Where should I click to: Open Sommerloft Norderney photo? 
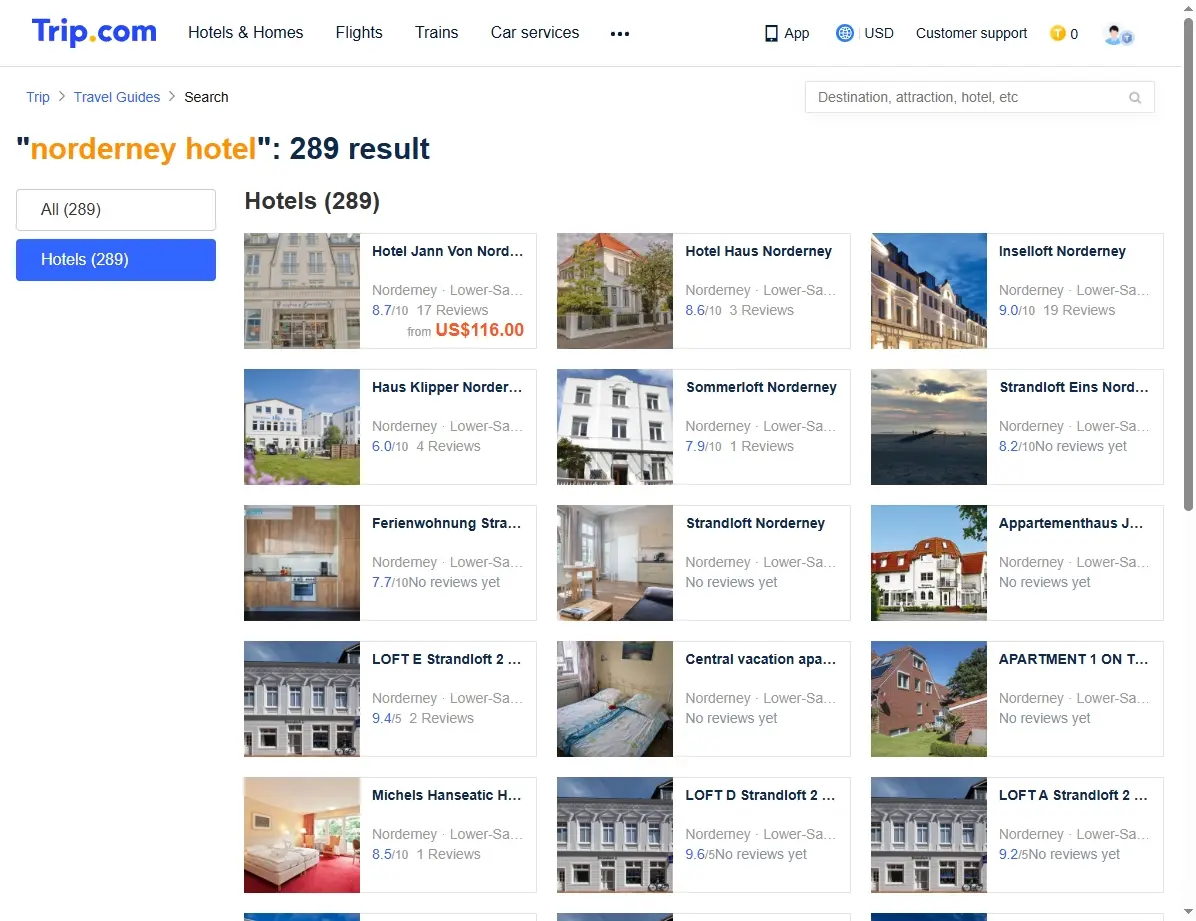click(x=615, y=427)
